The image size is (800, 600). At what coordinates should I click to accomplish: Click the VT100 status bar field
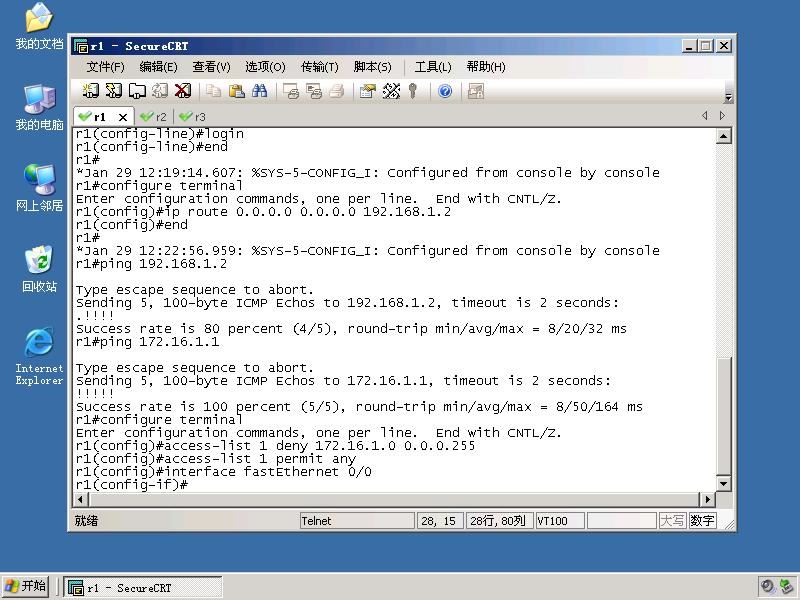tap(560, 521)
